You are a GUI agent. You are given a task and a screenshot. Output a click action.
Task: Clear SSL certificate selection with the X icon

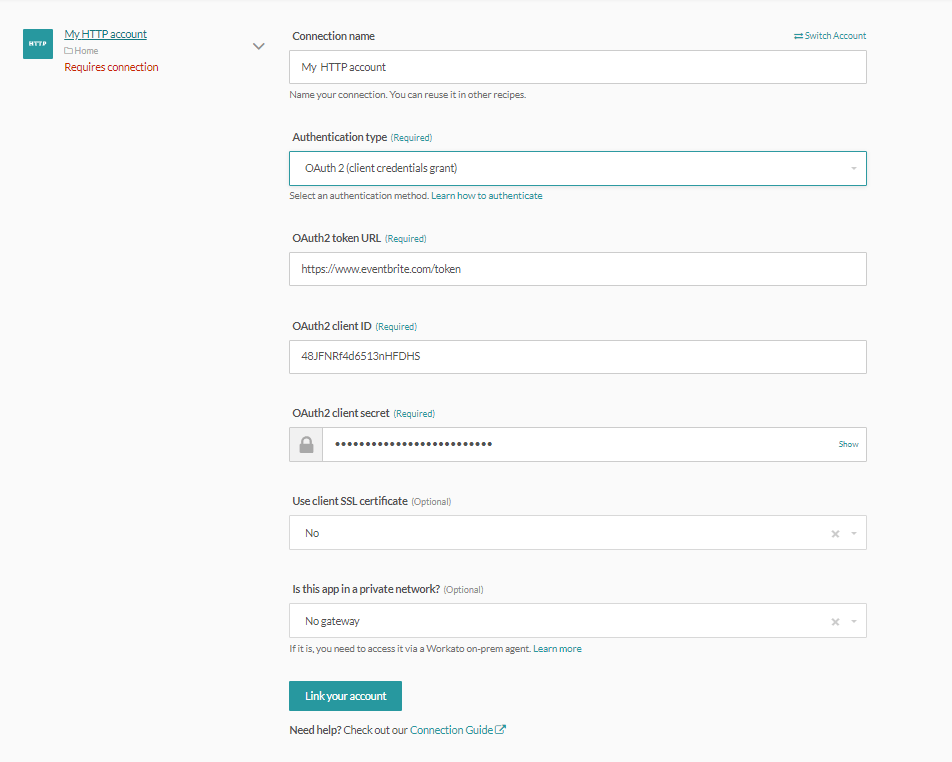click(834, 533)
